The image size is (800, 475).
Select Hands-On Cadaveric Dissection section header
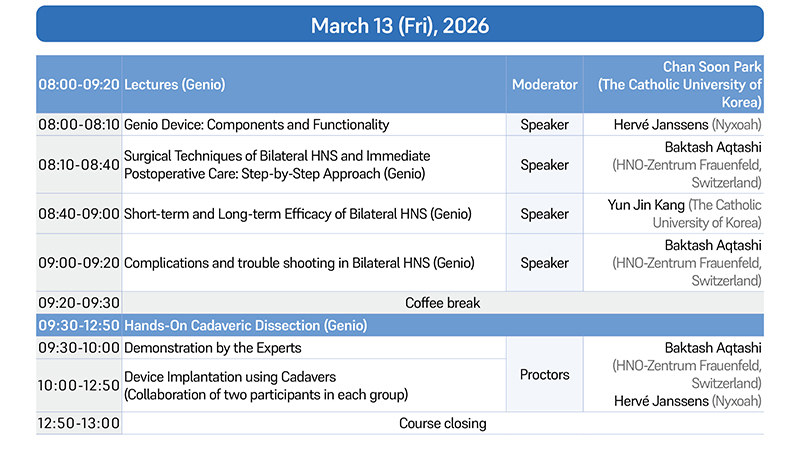pyautogui.click(x=245, y=326)
